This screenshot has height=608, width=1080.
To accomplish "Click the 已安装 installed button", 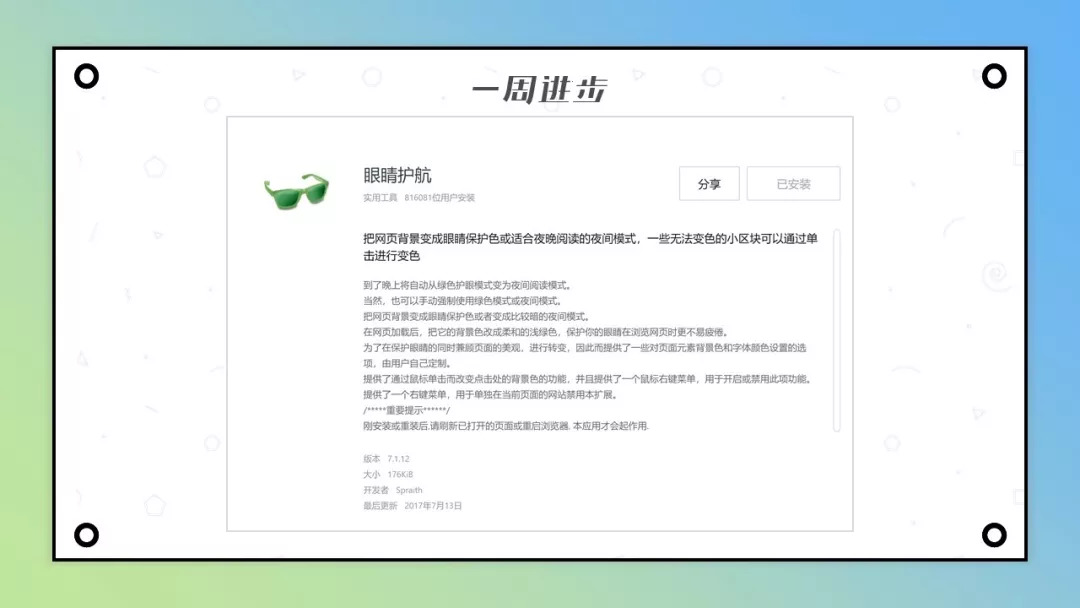I will (793, 184).
